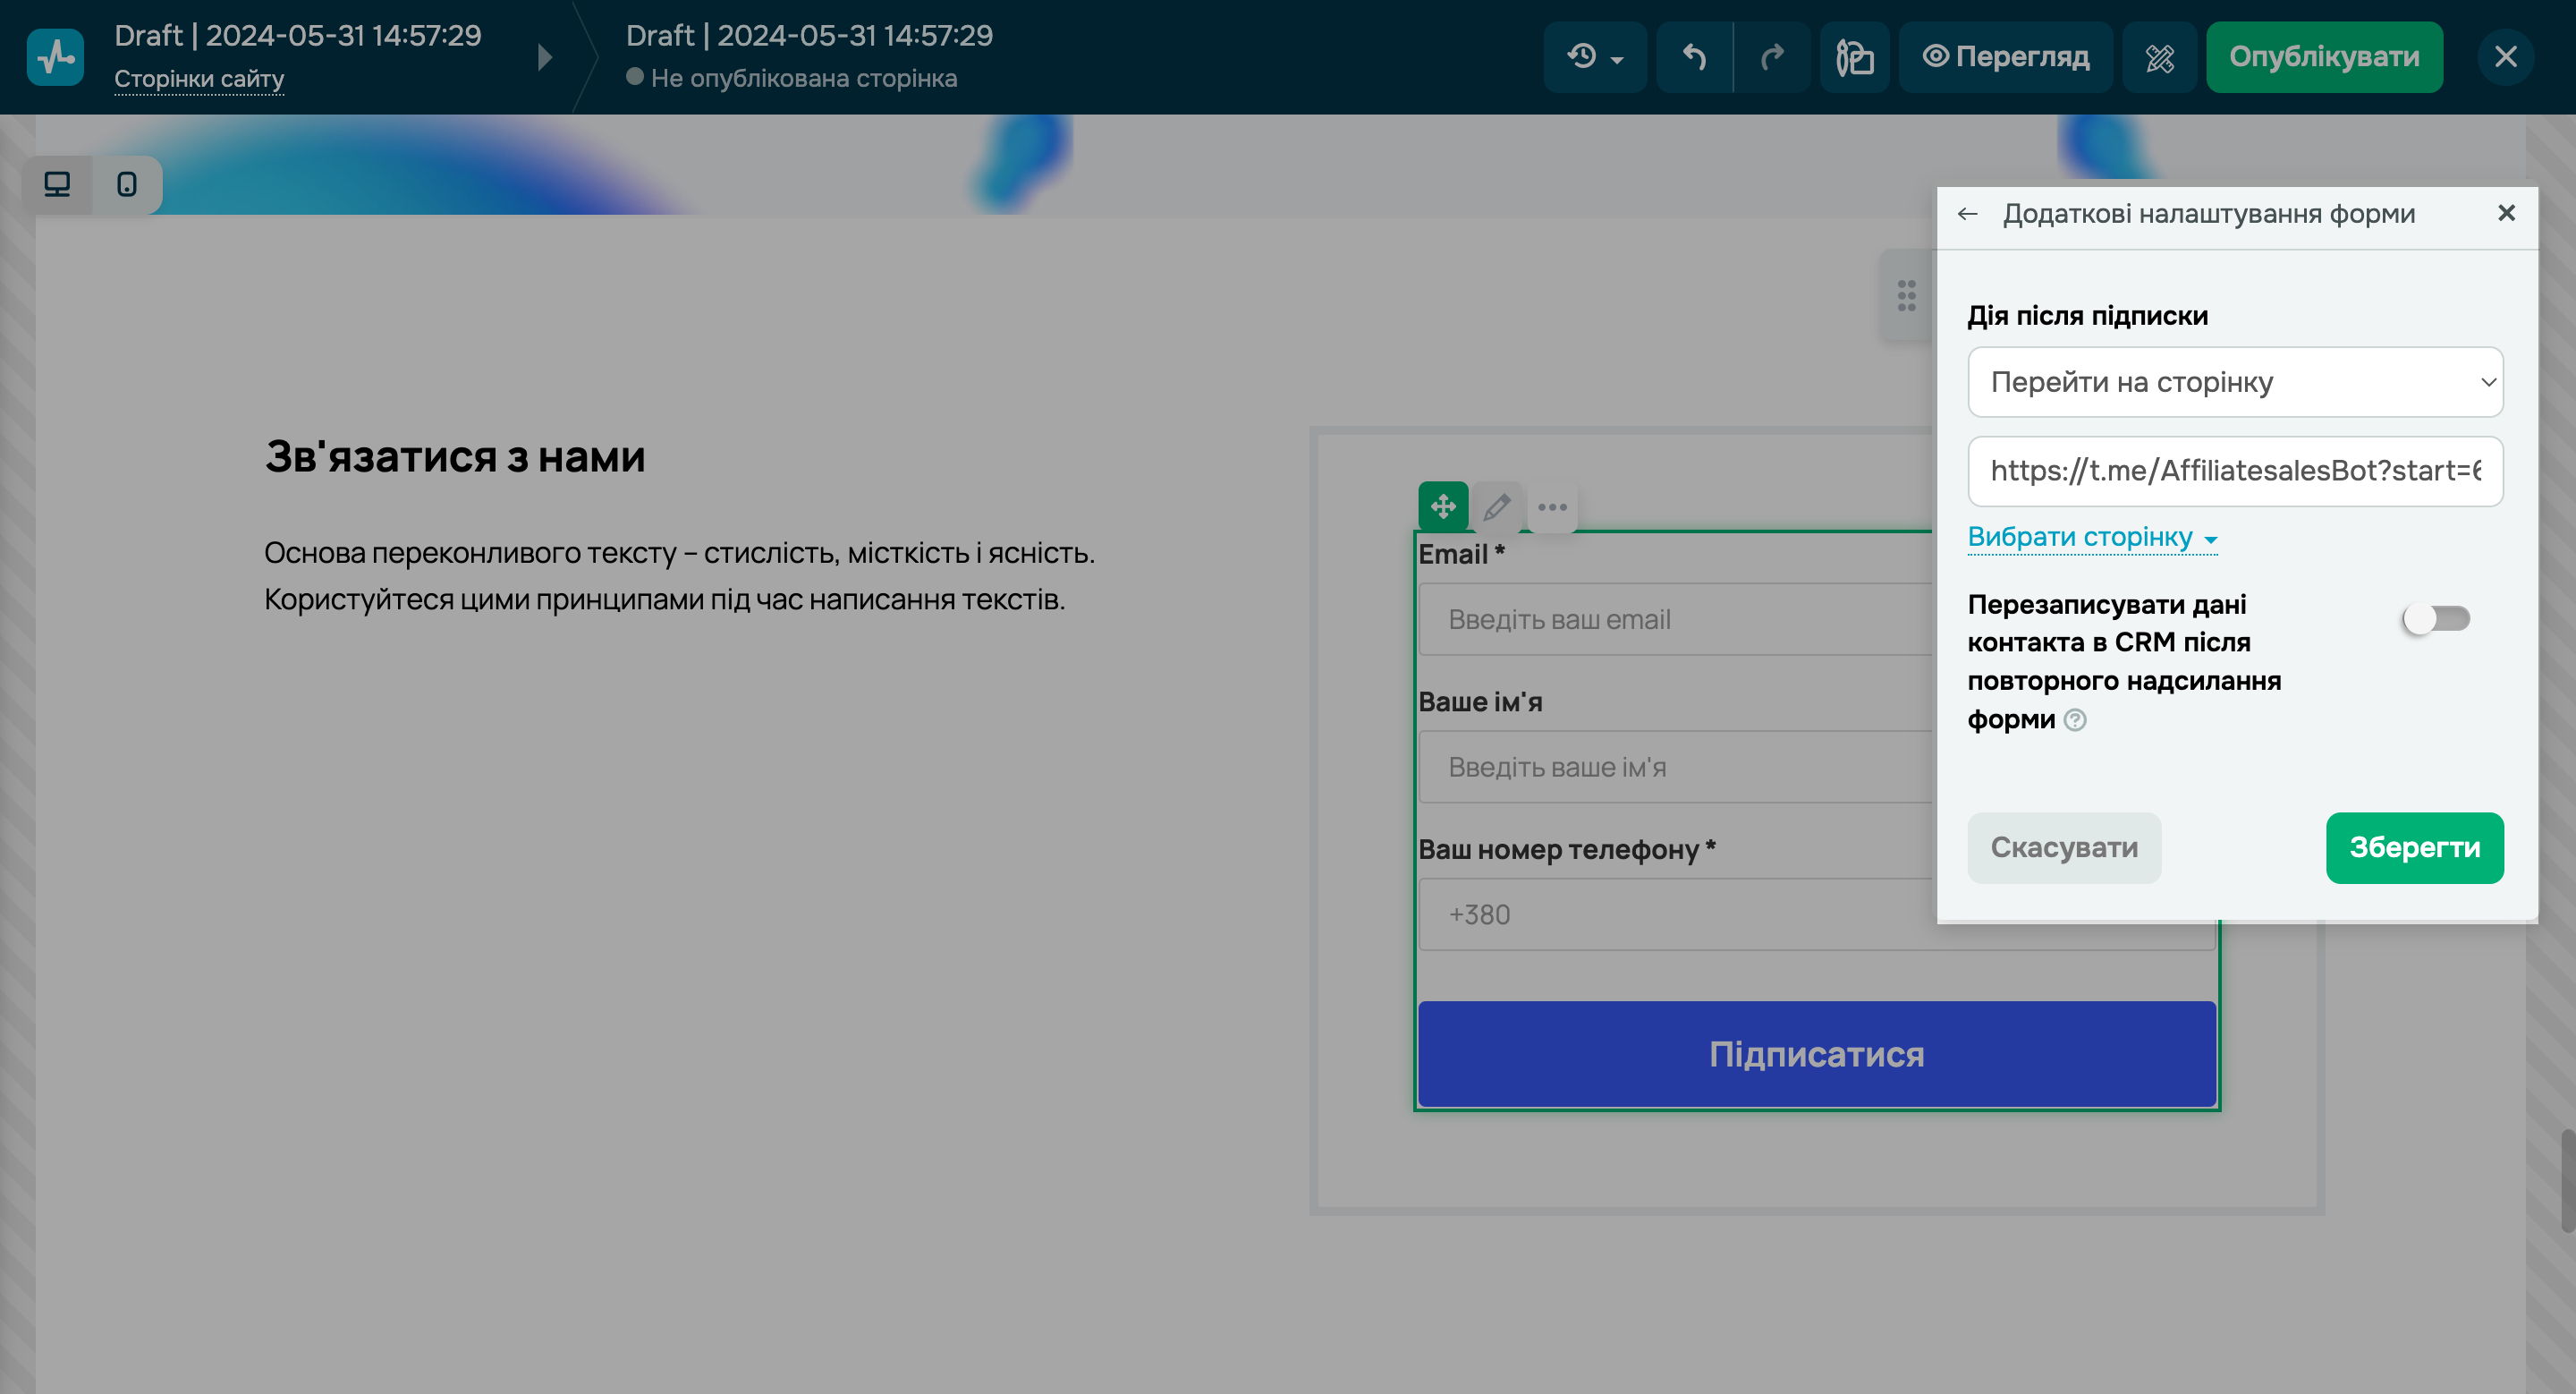Switch to mobile view icon
This screenshot has height=1394, width=2576.
[x=127, y=184]
